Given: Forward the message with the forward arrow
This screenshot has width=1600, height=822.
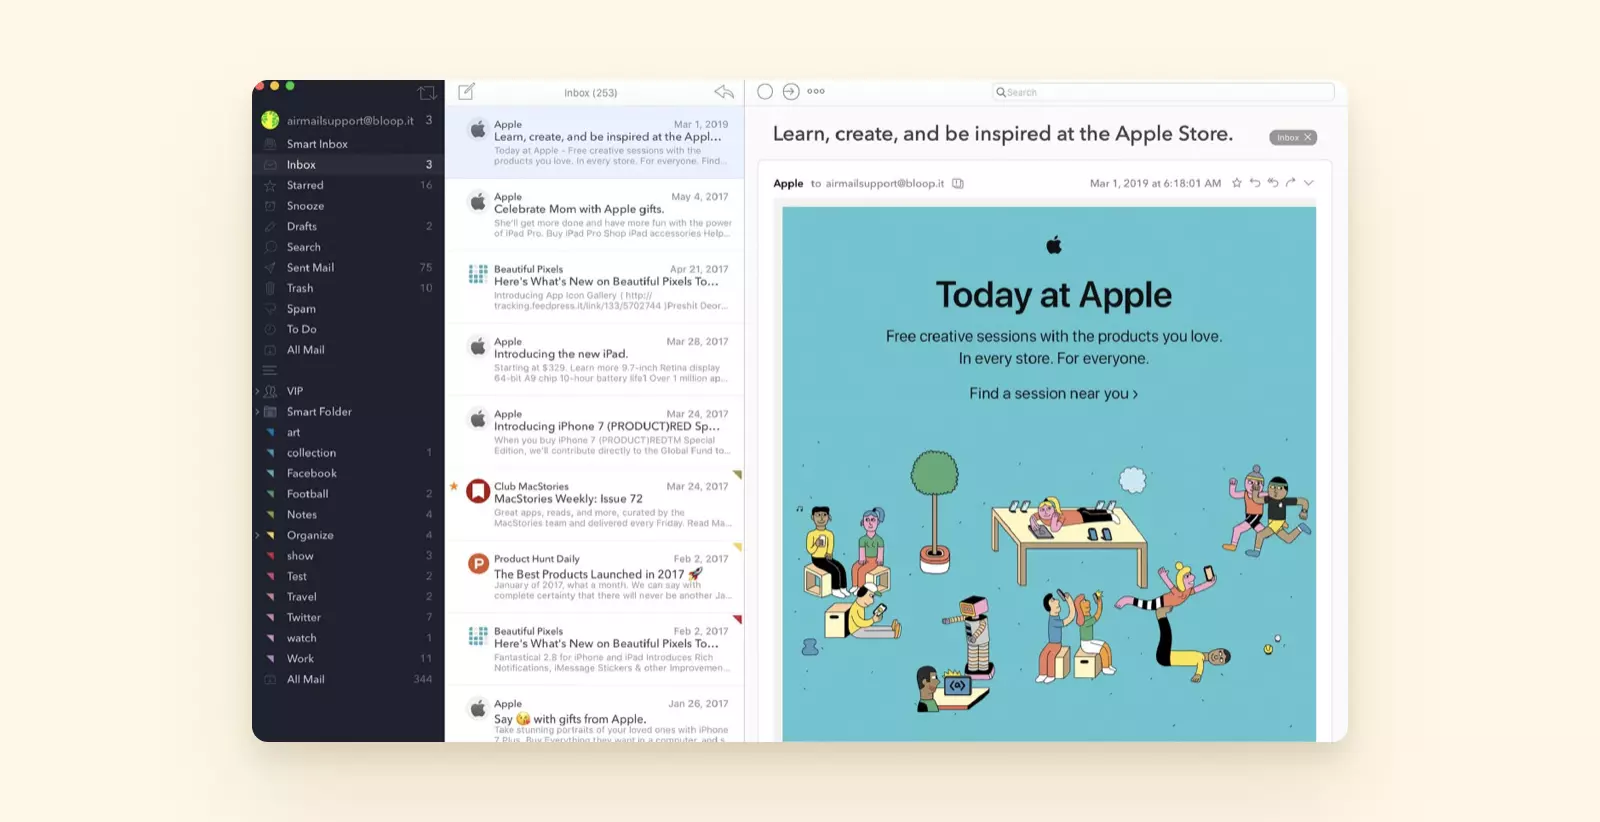Looking at the screenshot, I should [1290, 183].
